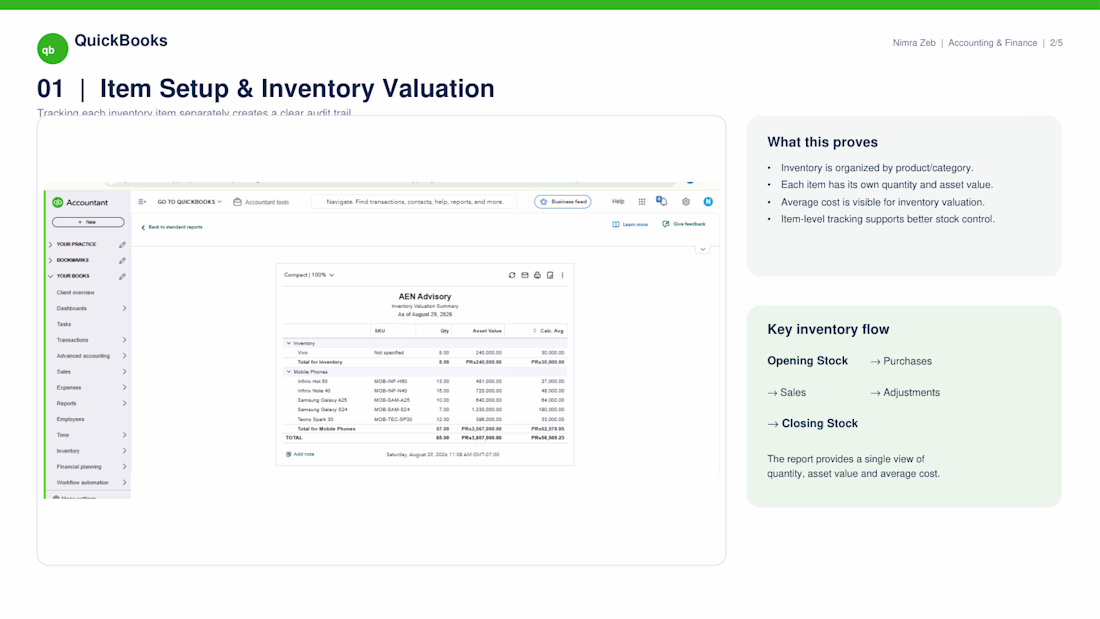Open Sales in sidebar
The width and height of the screenshot is (1100, 619).
pyautogui.click(x=64, y=371)
